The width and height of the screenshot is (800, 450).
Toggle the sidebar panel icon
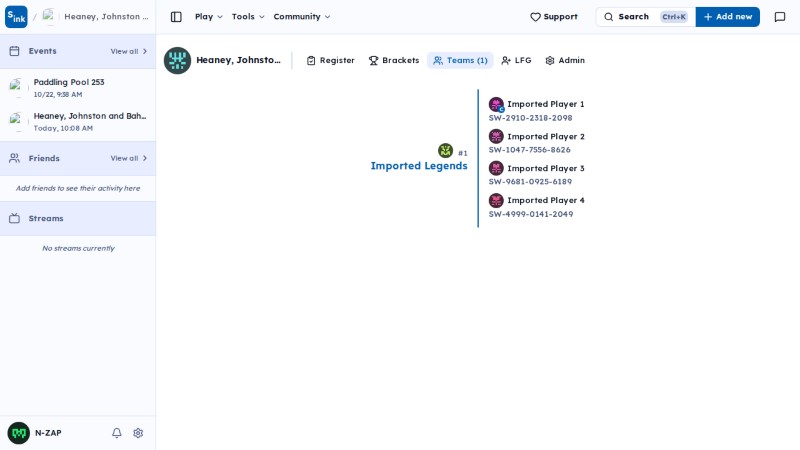pyautogui.click(x=176, y=17)
